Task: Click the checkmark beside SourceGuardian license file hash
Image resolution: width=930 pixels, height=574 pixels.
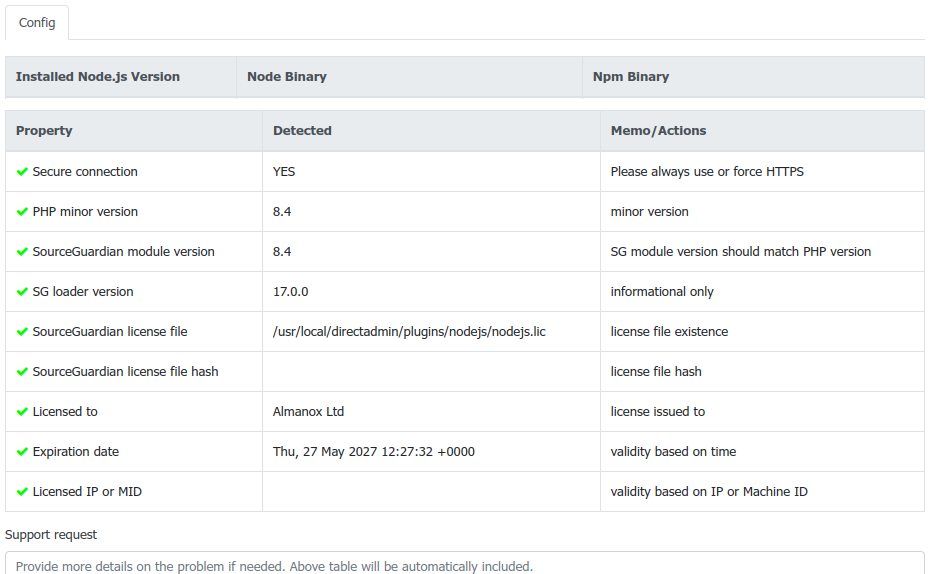Action: tap(23, 372)
